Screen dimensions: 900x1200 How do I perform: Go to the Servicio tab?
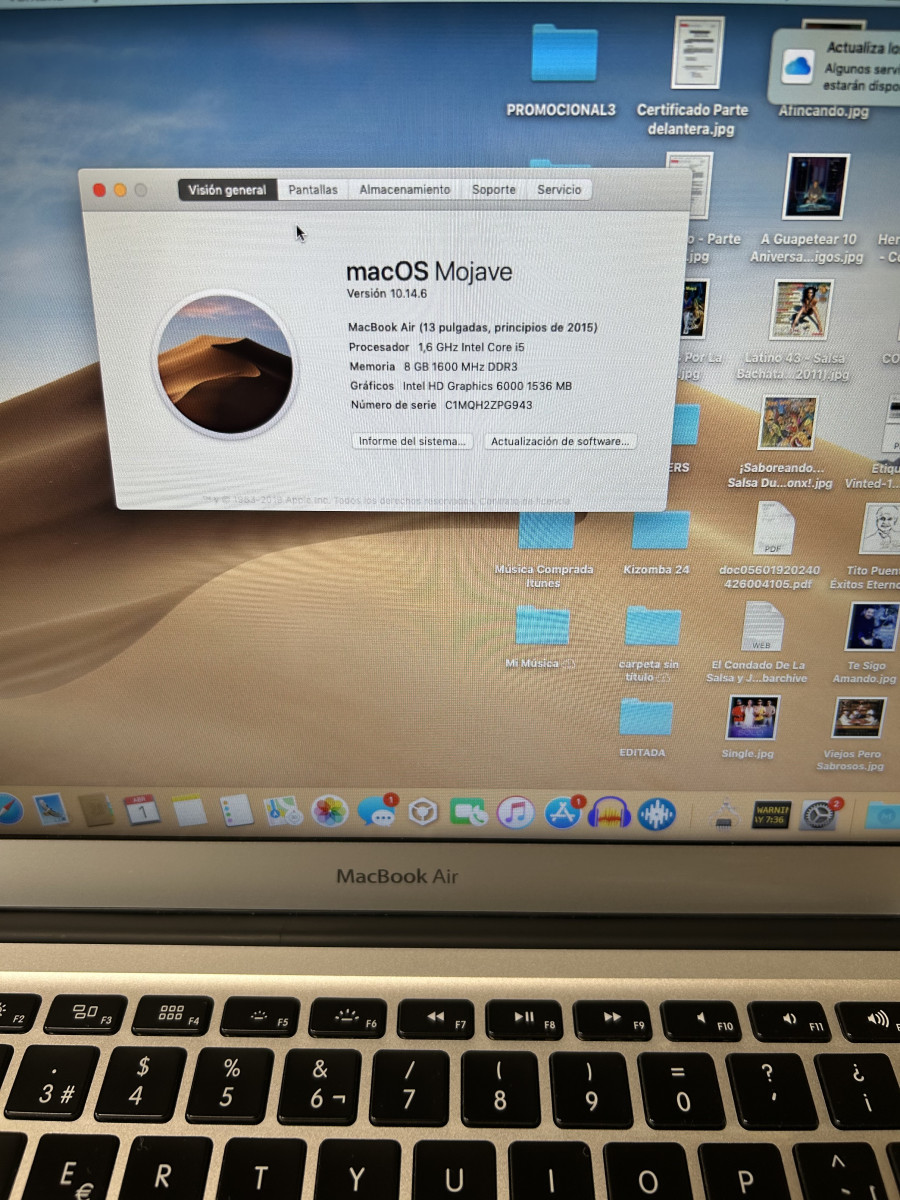click(559, 190)
